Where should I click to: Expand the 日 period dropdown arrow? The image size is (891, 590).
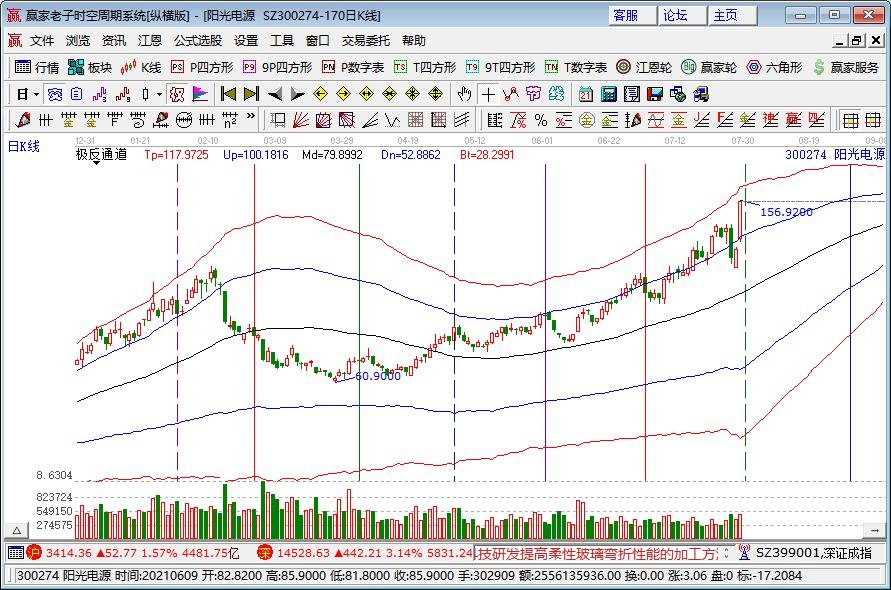[36, 94]
